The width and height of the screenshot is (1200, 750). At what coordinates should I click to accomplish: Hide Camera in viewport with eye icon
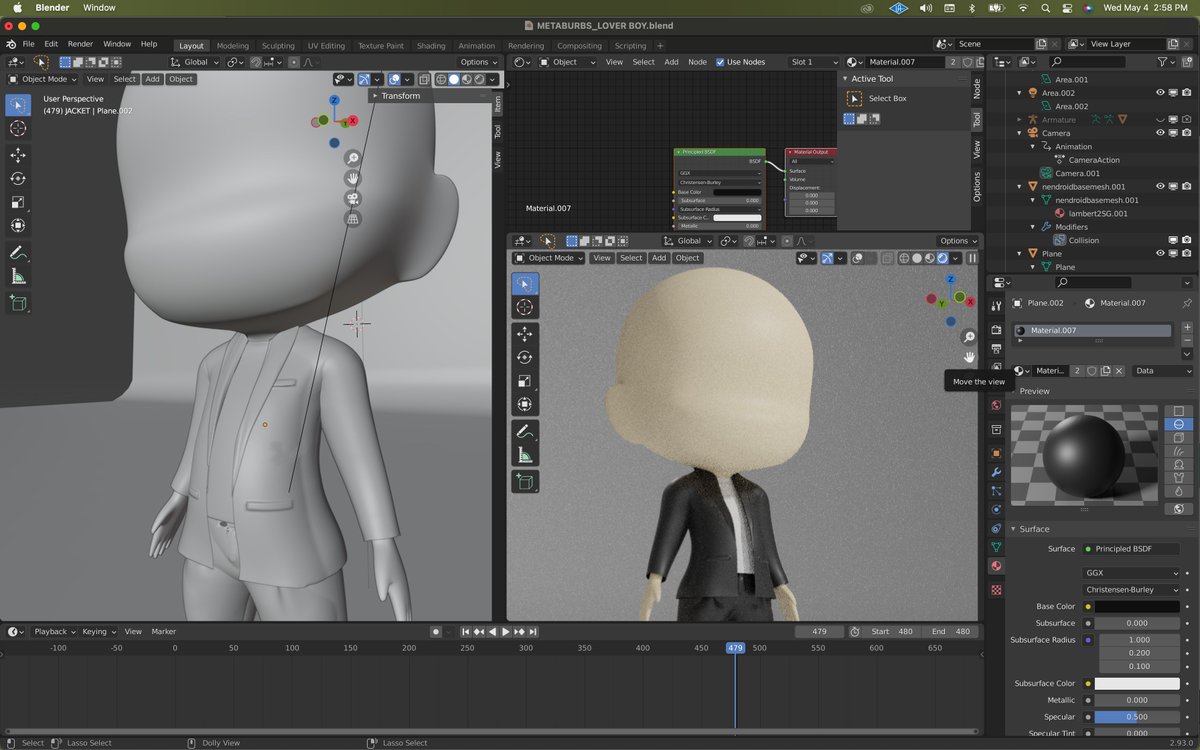[1160, 133]
